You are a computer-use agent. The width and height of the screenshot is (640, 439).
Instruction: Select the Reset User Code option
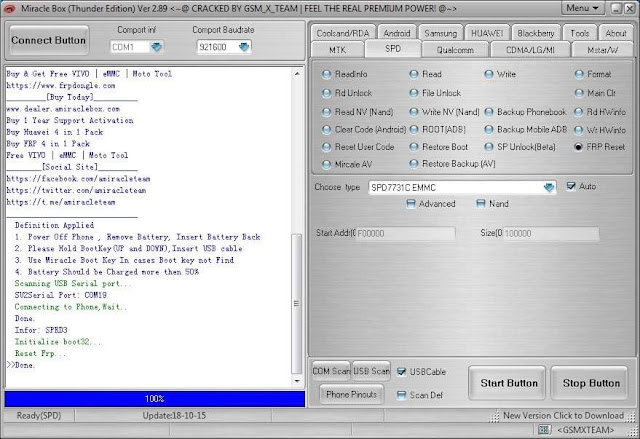coord(358,147)
